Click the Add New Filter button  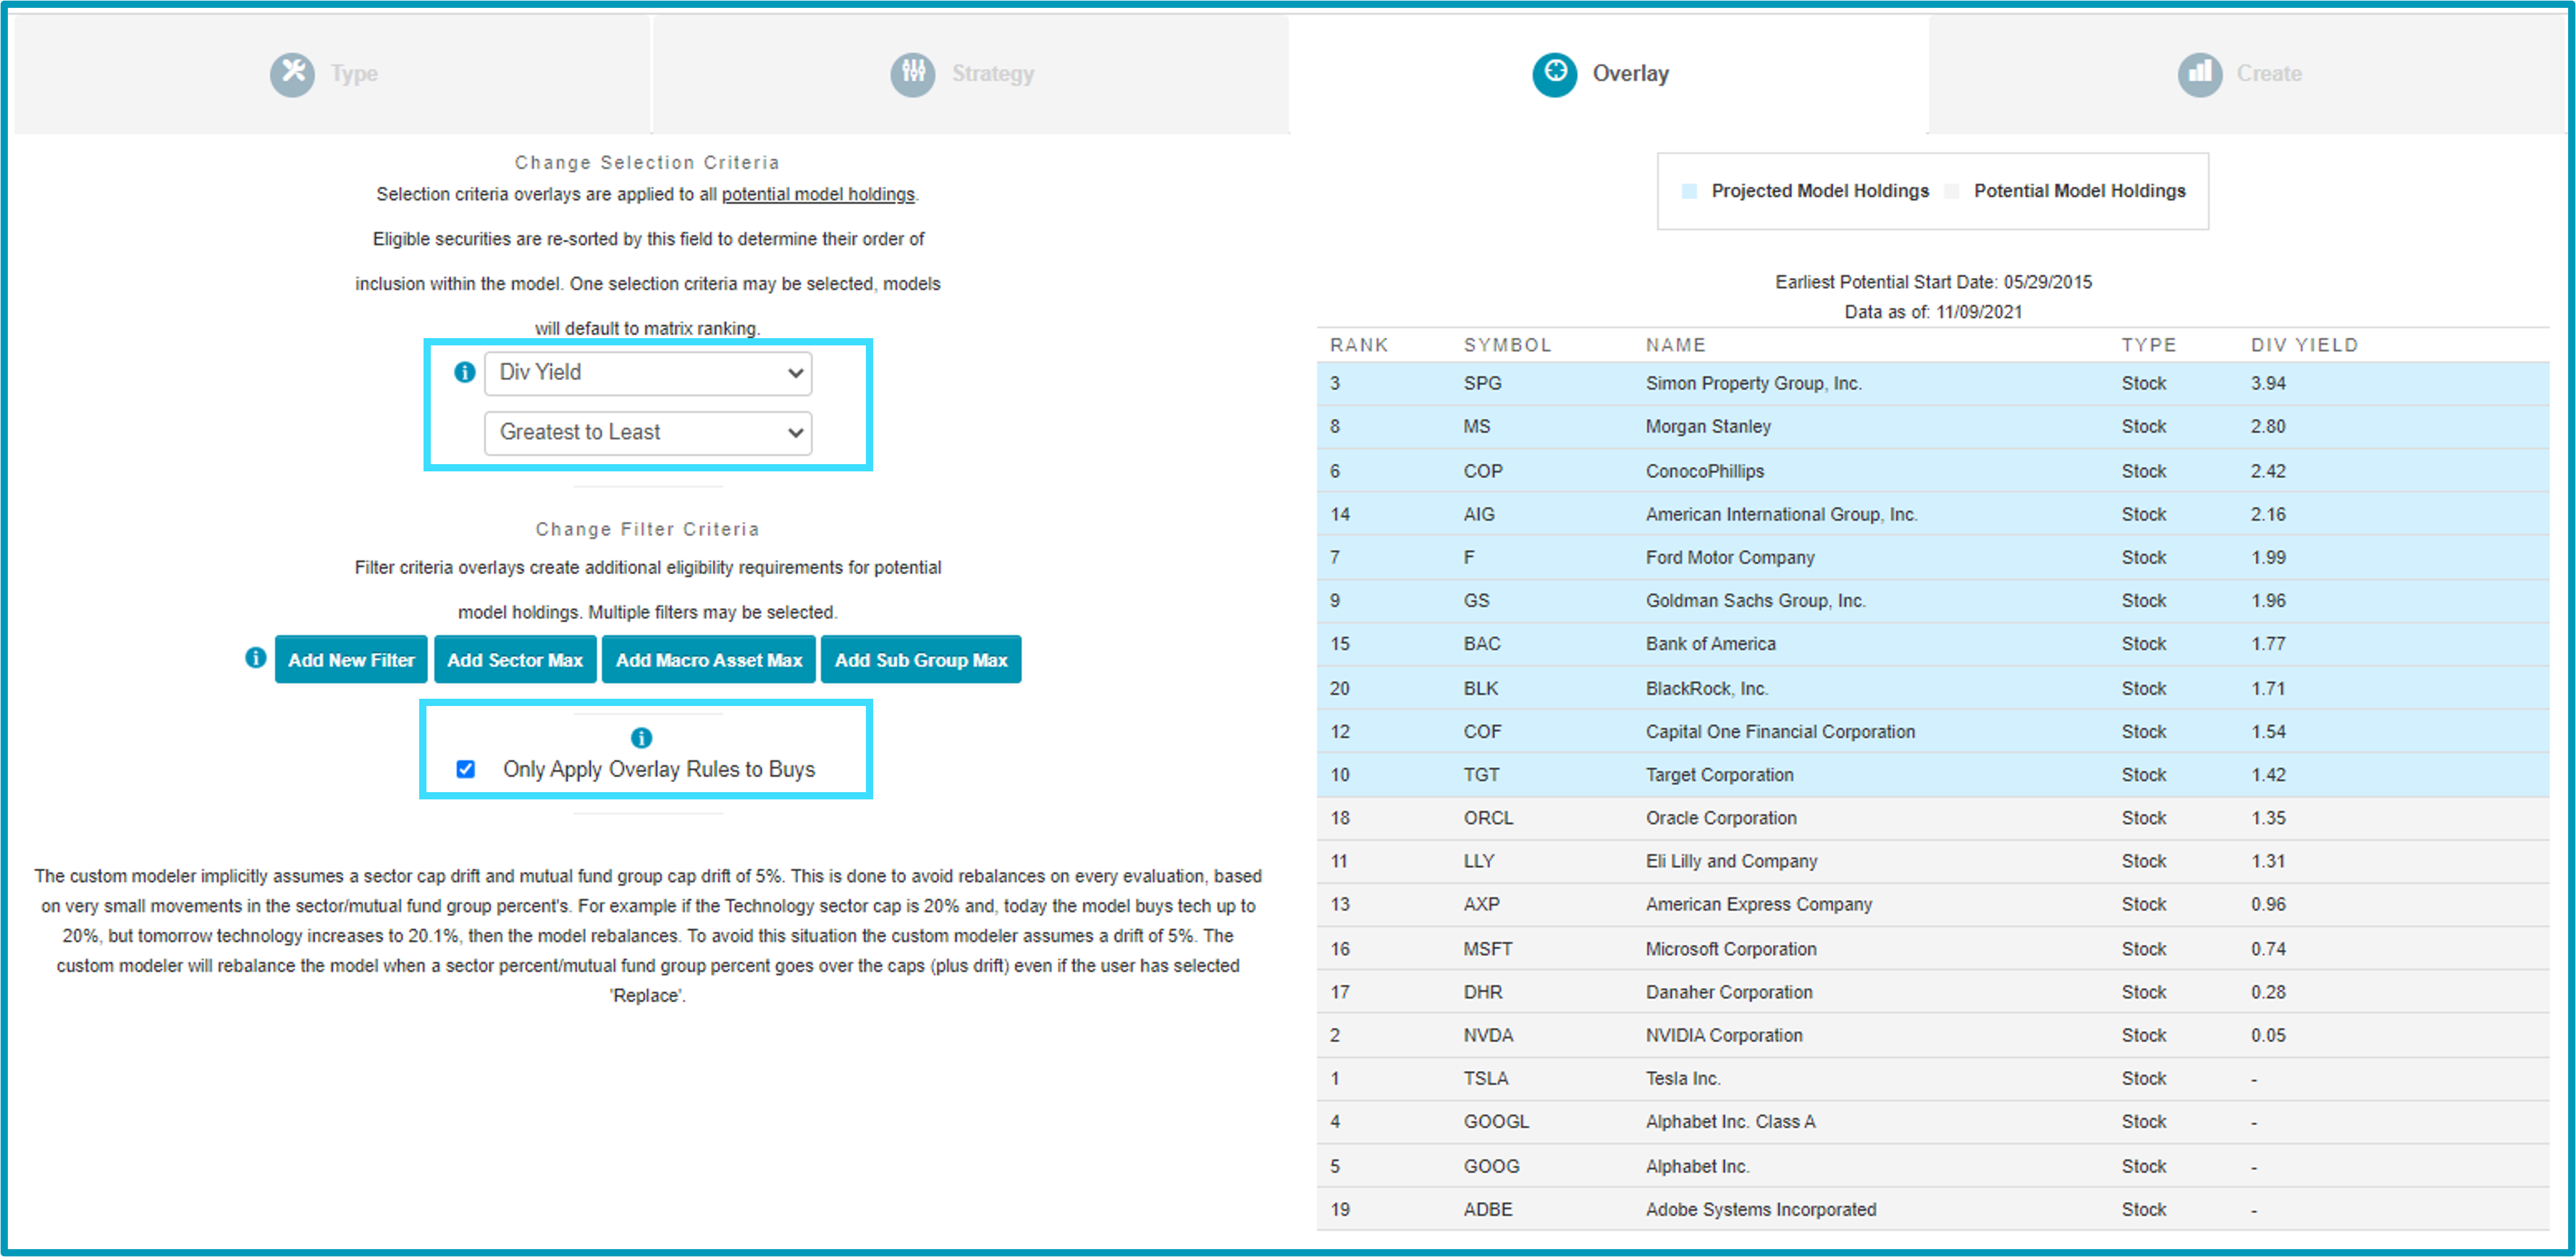pos(351,660)
